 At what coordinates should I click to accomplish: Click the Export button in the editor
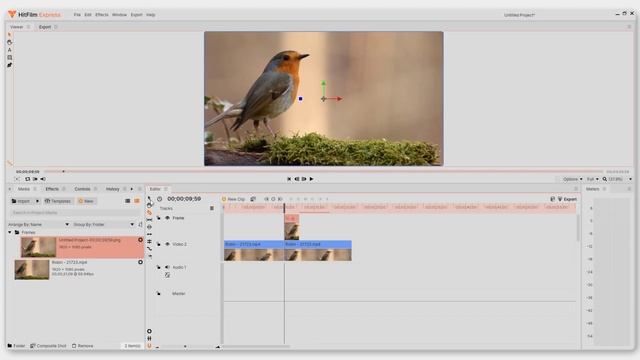tap(567, 199)
